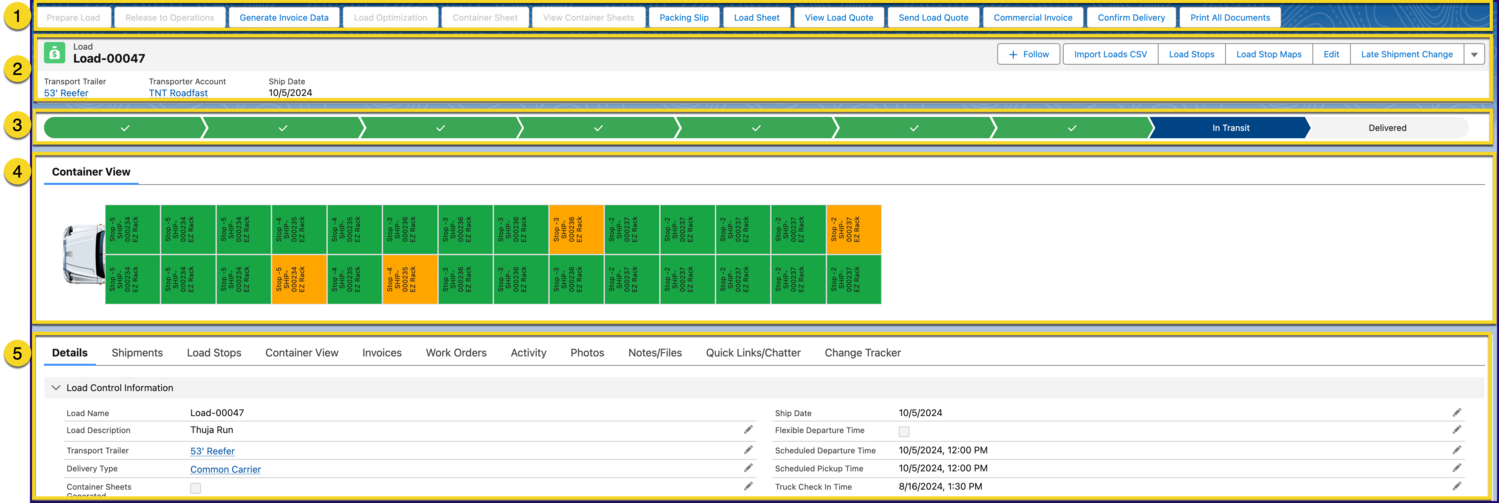
Task: Switch to the Shipments tab
Action: click(137, 353)
